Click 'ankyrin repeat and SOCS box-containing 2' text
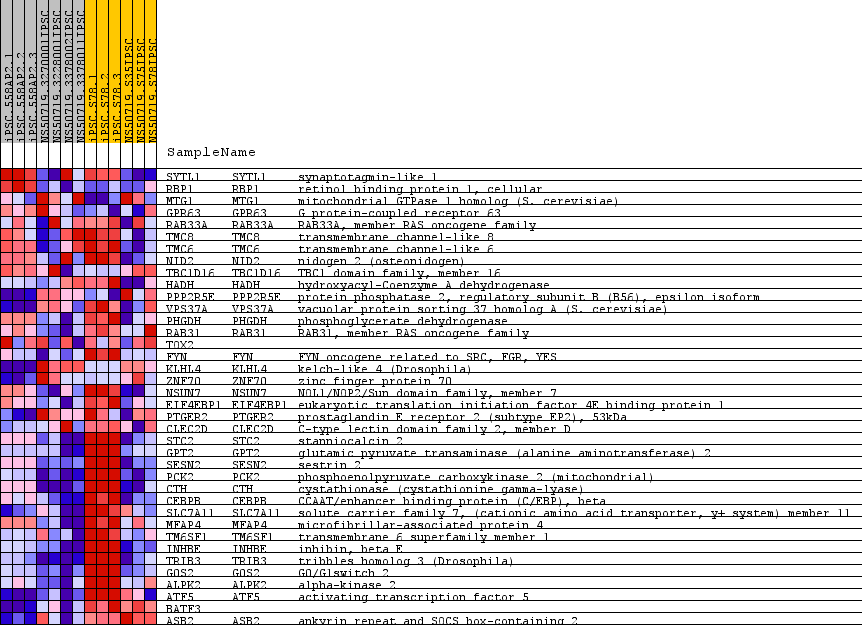This screenshot has height=625, width=862. click(437, 620)
